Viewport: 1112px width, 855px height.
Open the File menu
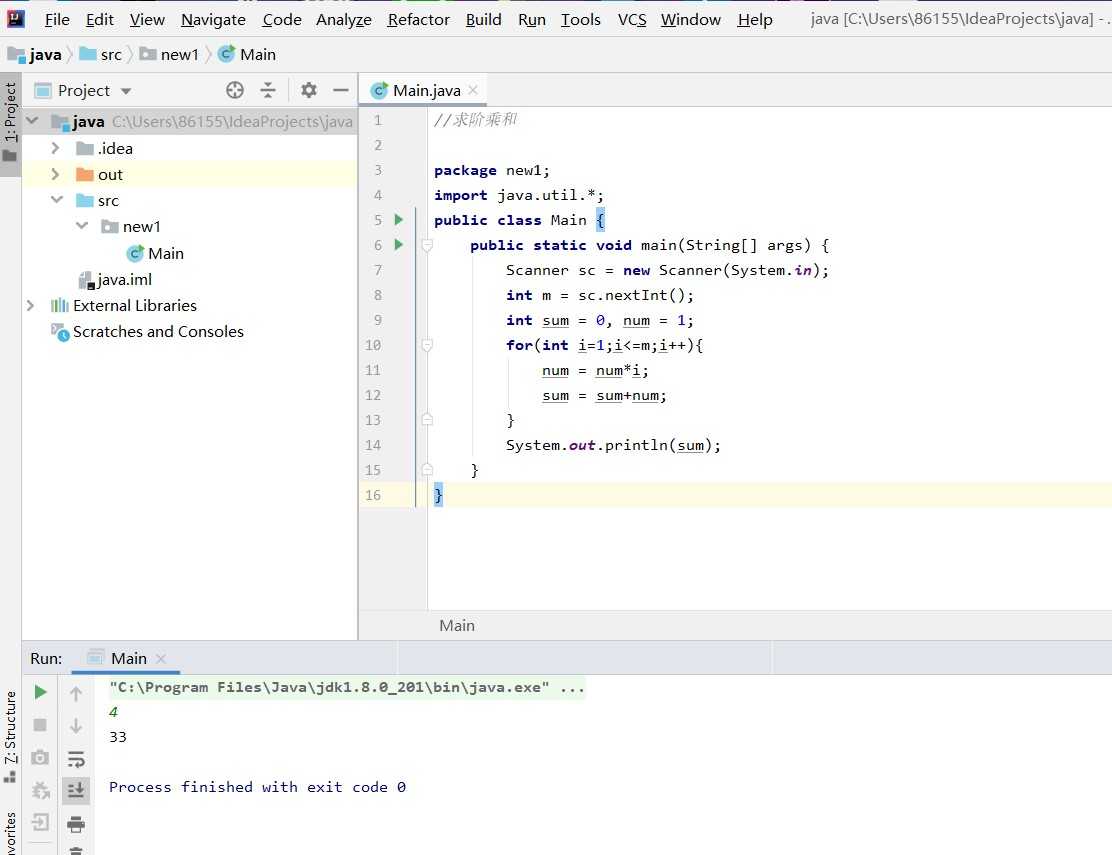[x=57, y=20]
